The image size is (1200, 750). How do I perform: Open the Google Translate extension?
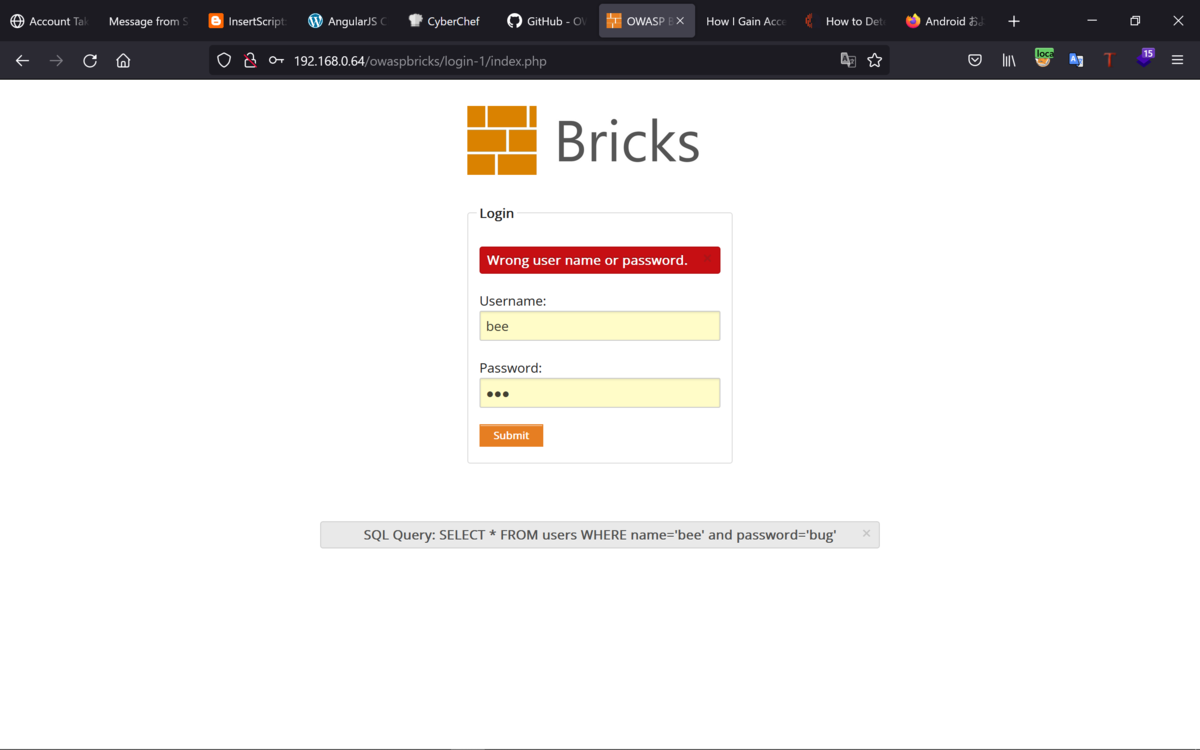(1076, 61)
